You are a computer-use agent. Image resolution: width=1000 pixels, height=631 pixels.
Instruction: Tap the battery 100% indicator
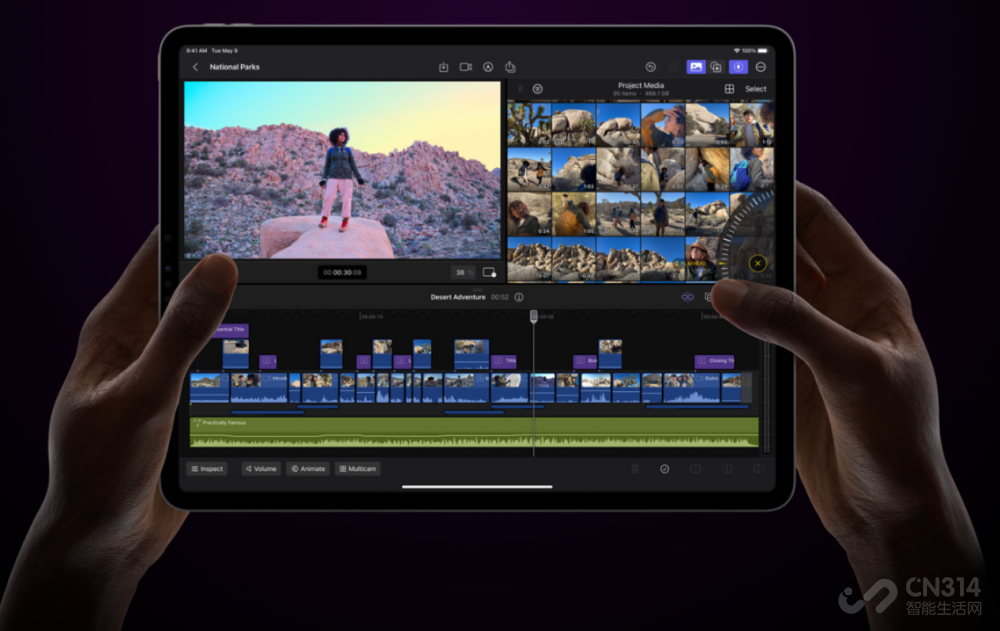756,50
